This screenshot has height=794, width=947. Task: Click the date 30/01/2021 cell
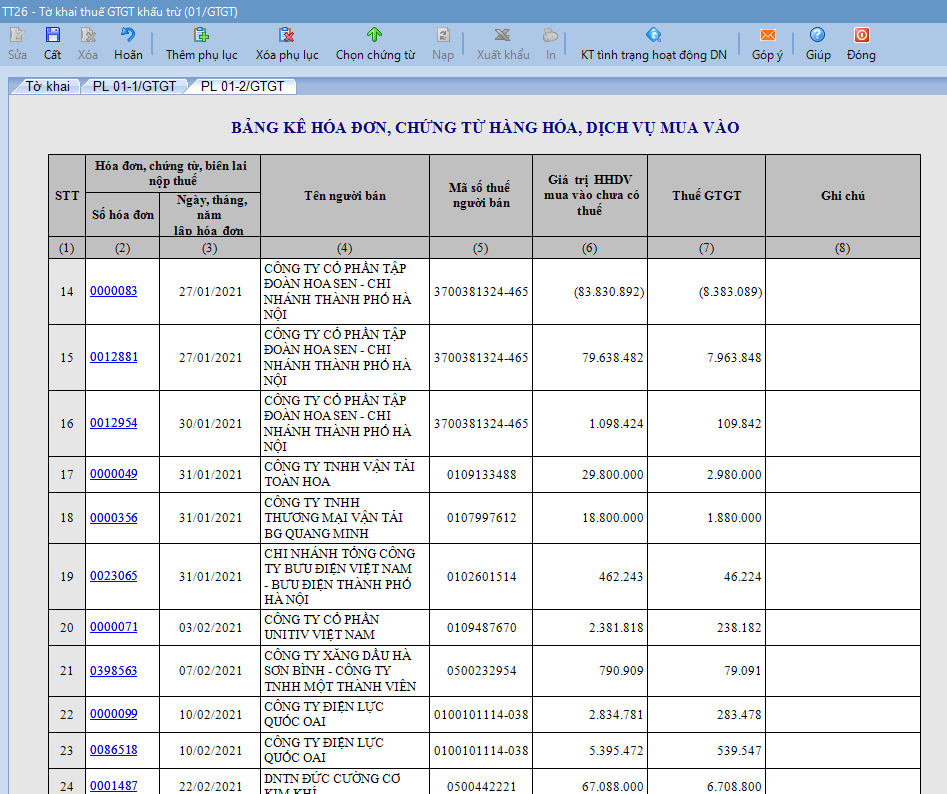[x=210, y=423]
